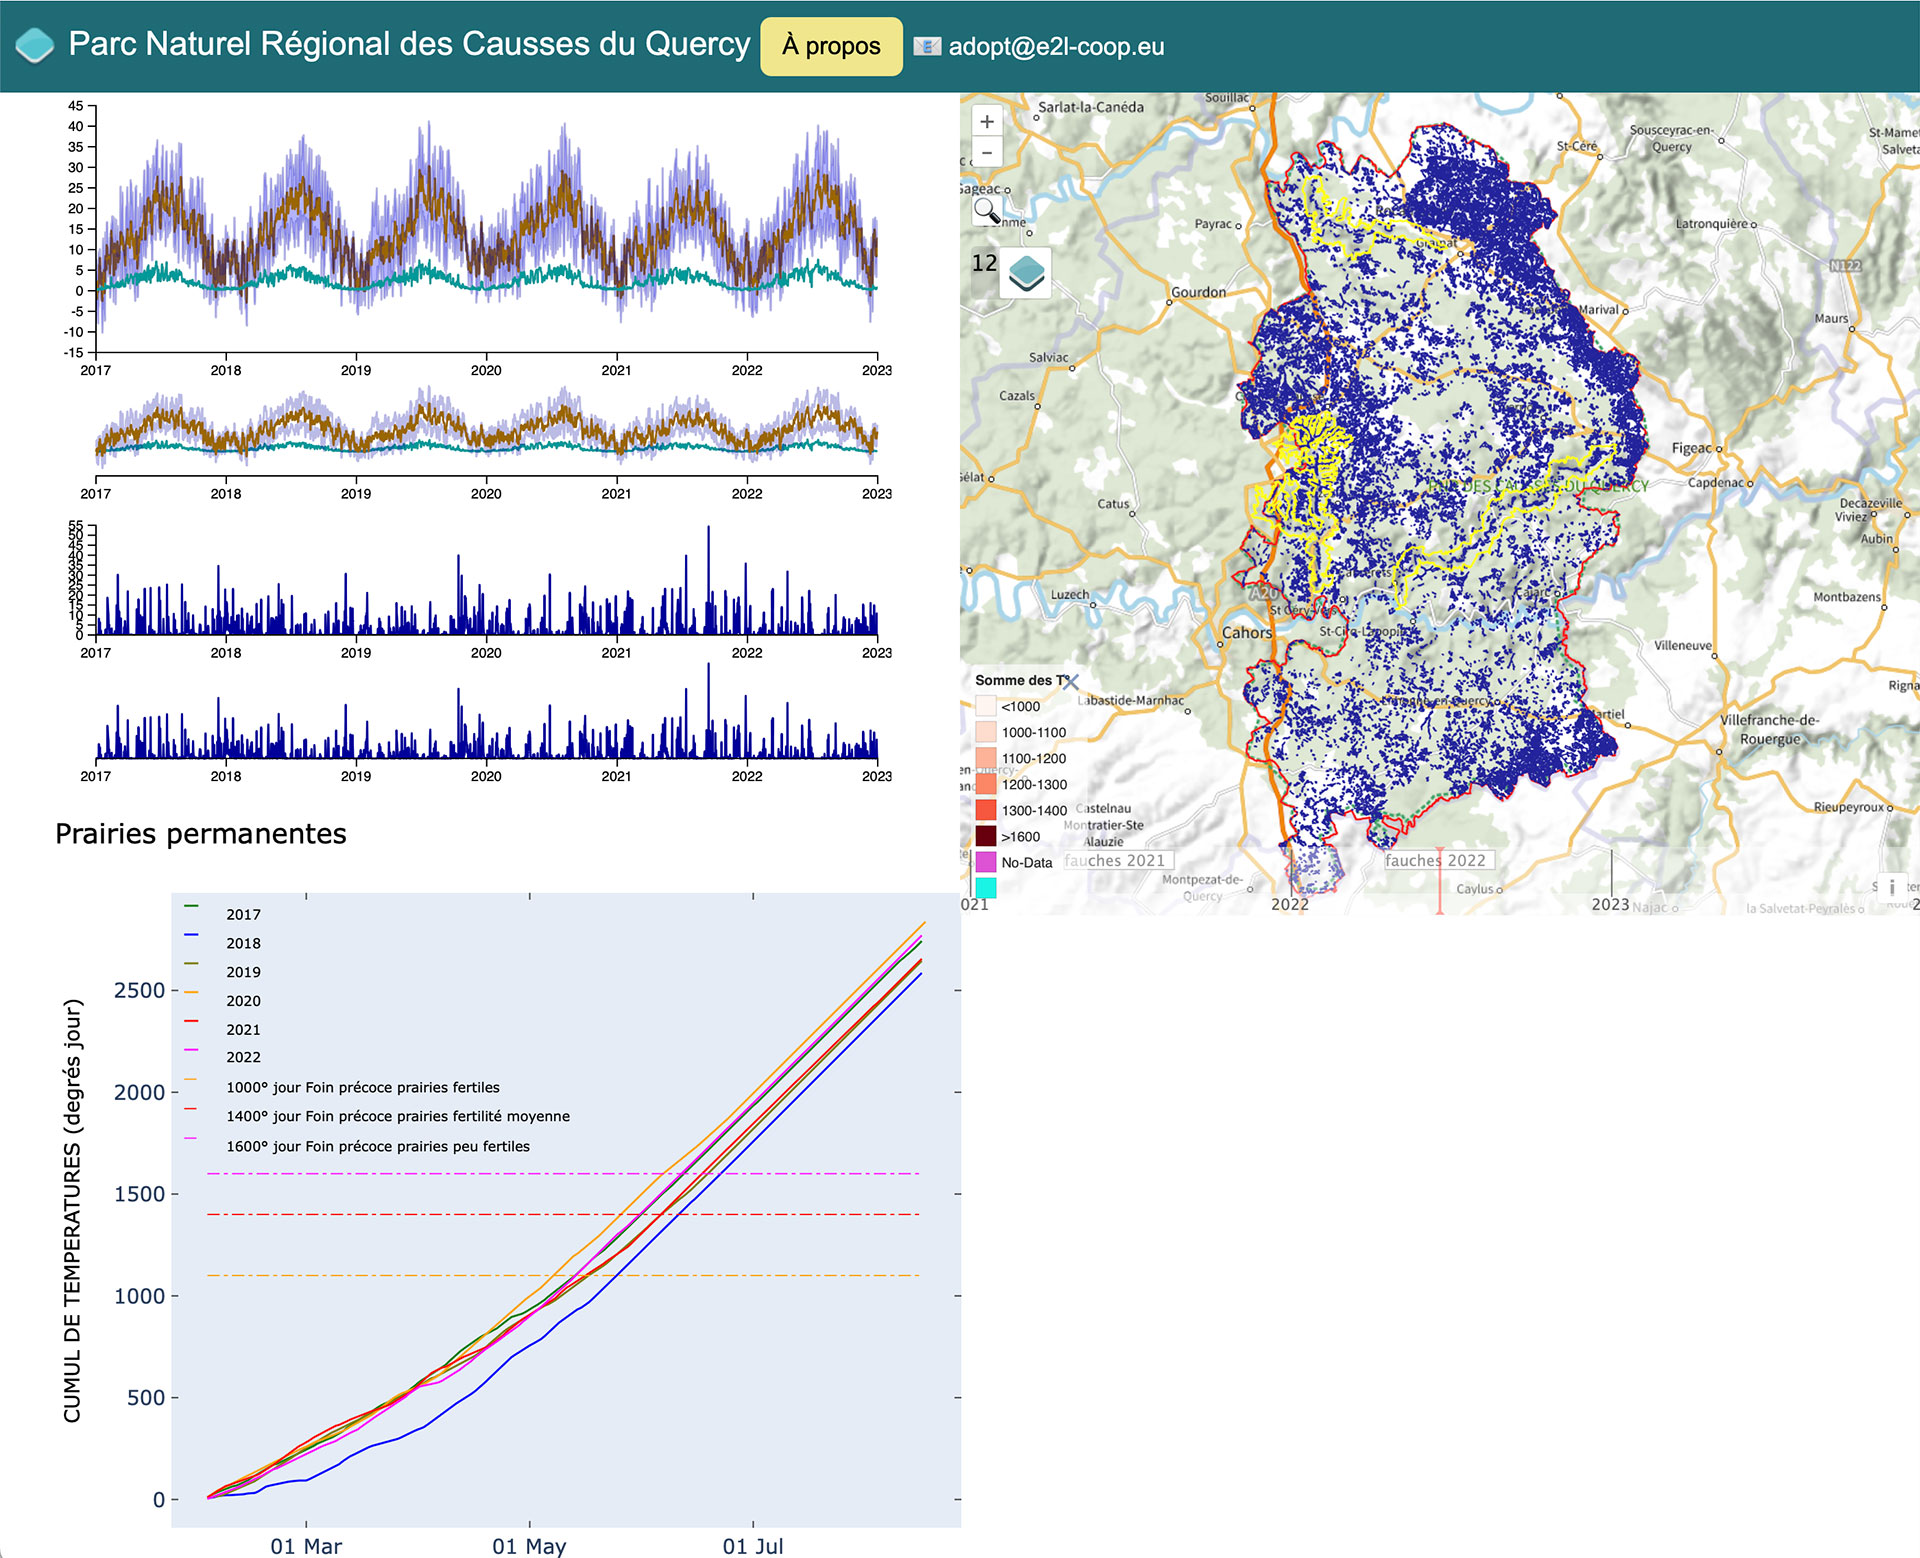Close the Somme des T° legend
The image size is (1920, 1558).
pyautogui.click(x=1071, y=681)
